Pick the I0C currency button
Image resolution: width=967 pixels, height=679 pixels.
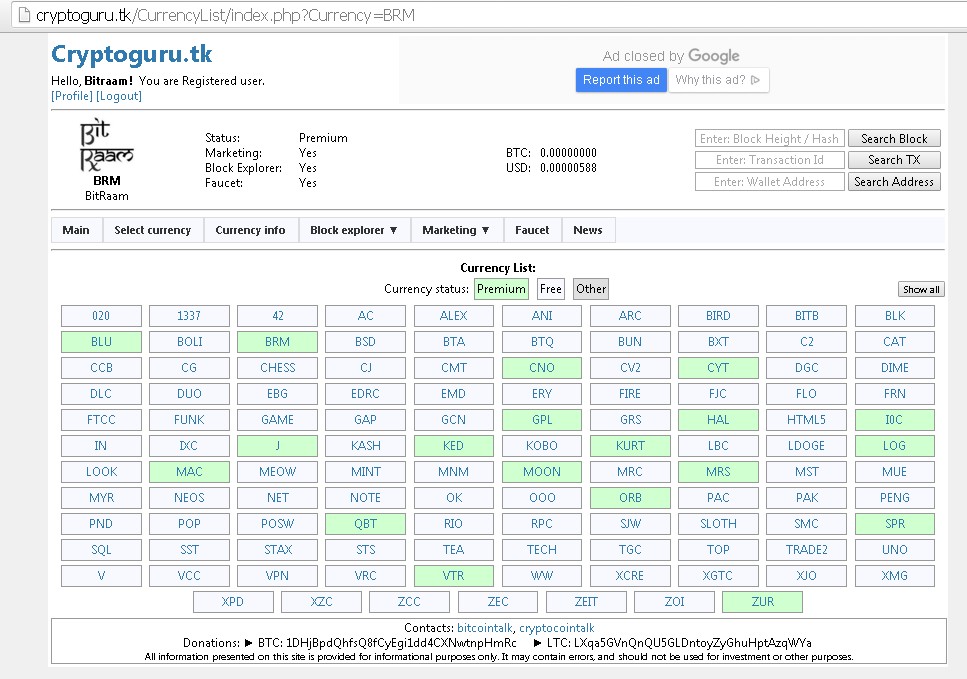click(894, 419)
